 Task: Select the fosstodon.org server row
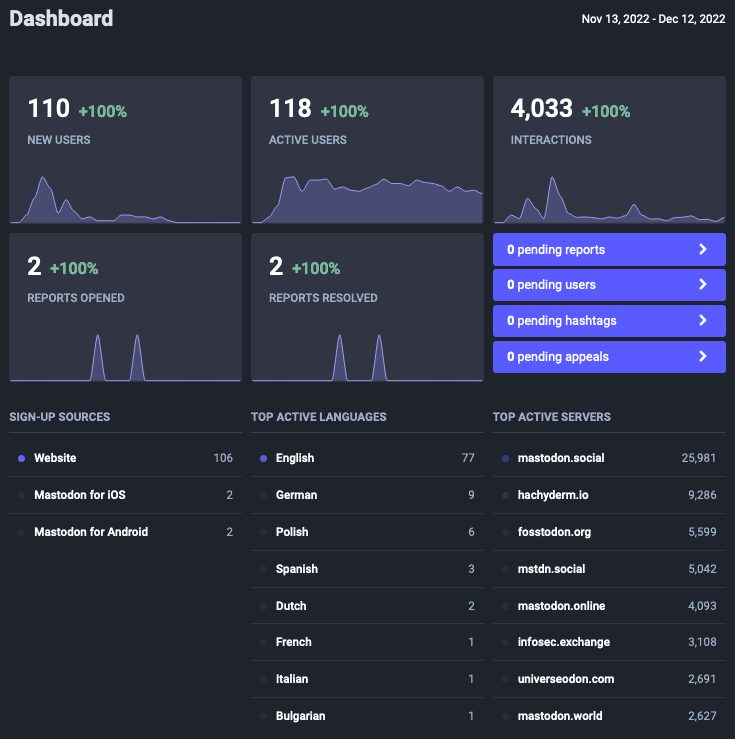[x=609, y=532]
